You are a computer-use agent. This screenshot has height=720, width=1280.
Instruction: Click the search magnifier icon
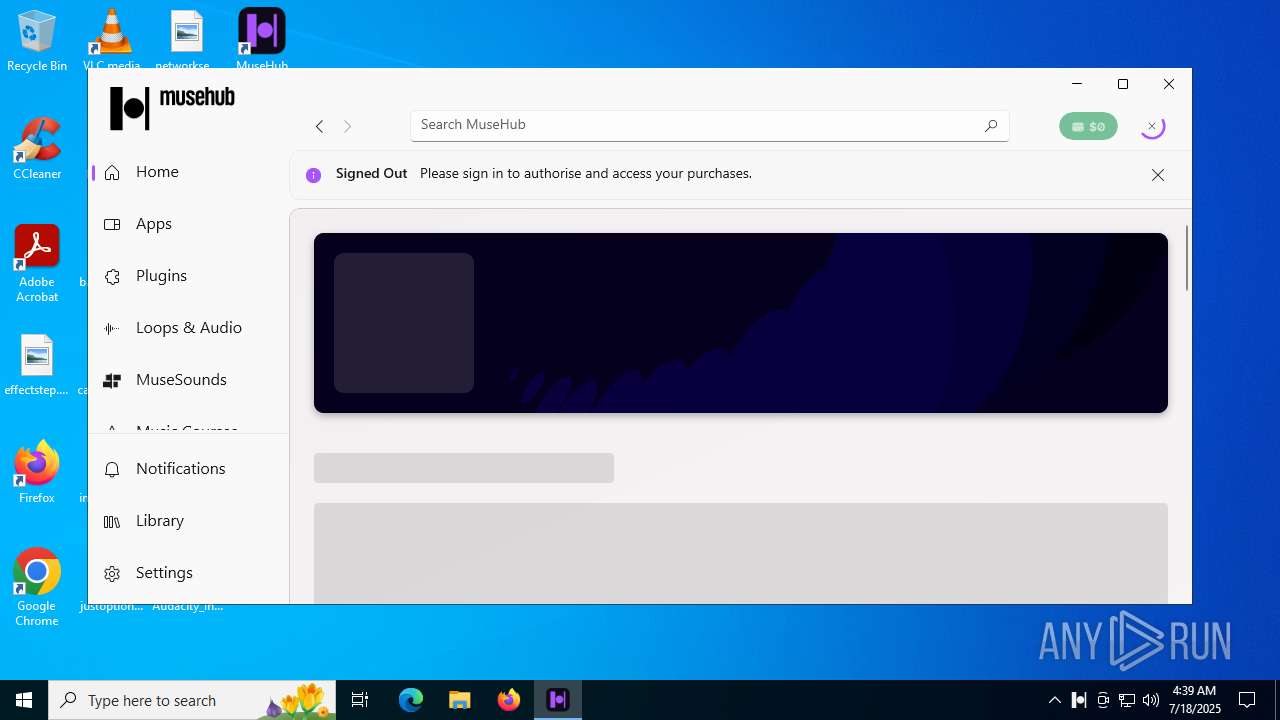pyautogui.click(x=990, y=126)
